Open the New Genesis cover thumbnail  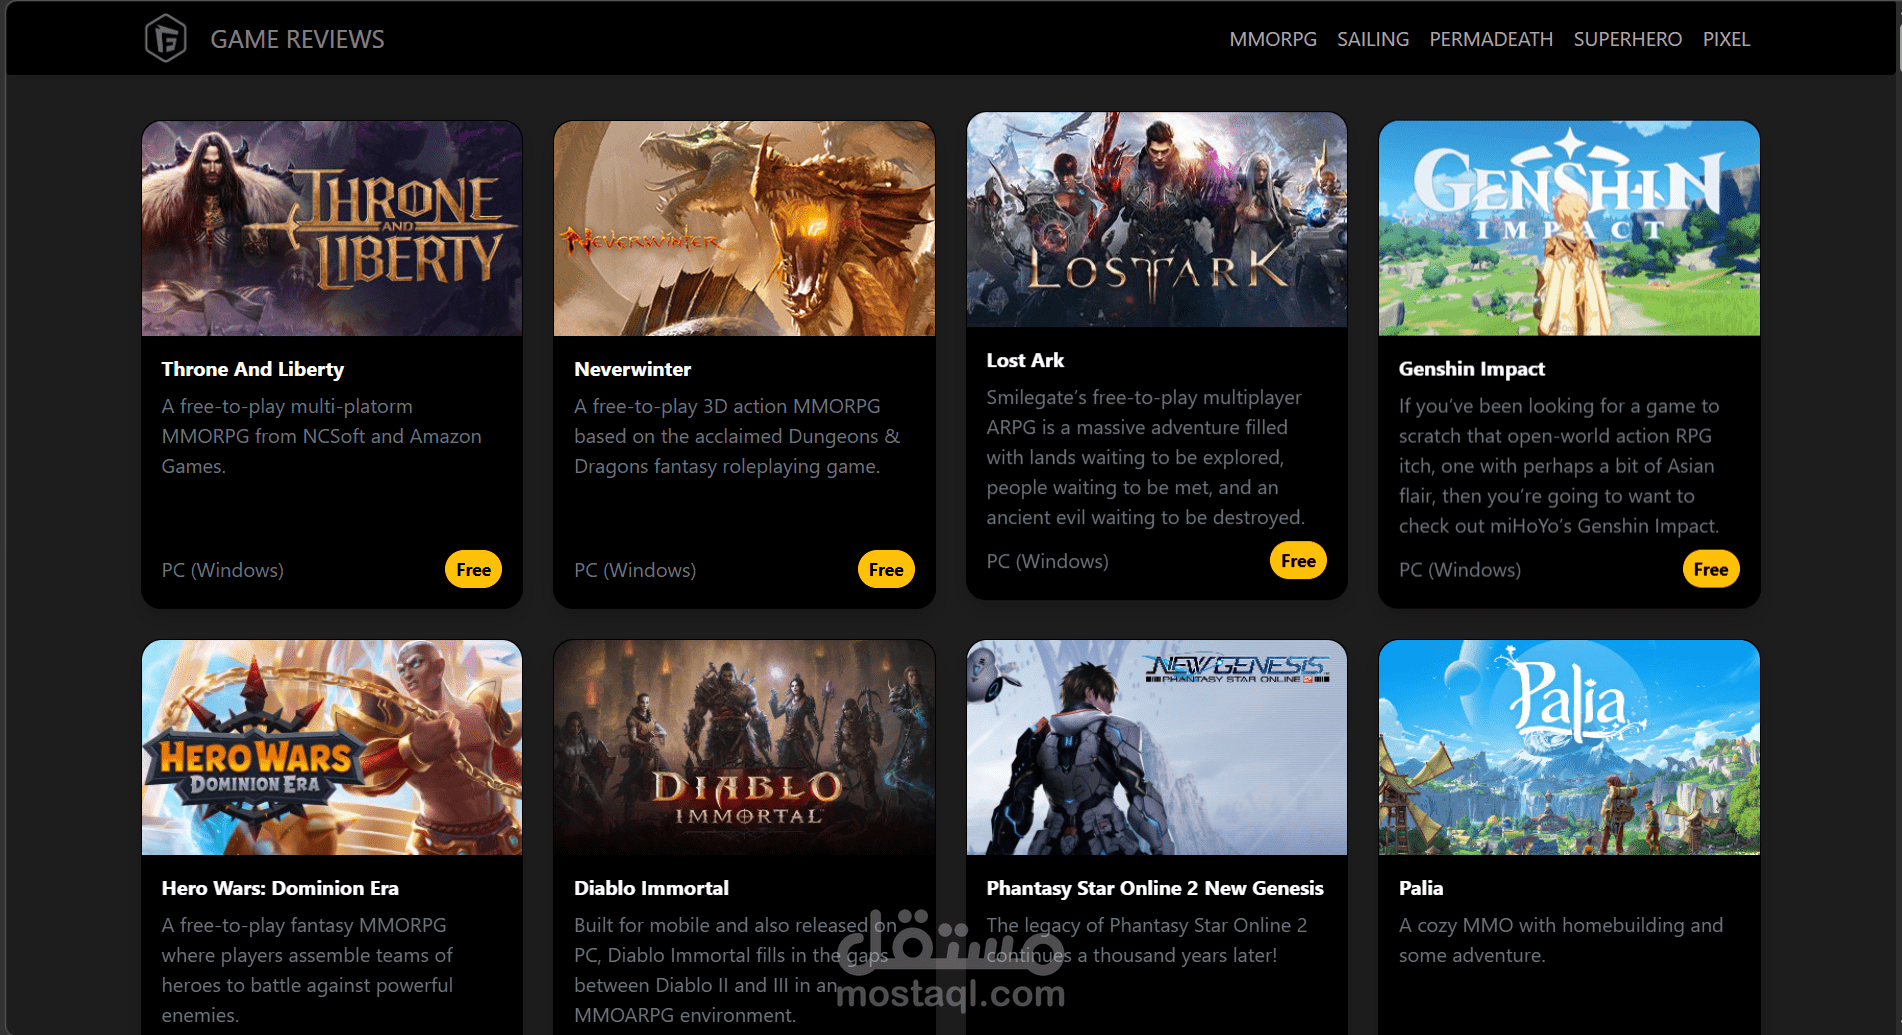pos(1157,748)
